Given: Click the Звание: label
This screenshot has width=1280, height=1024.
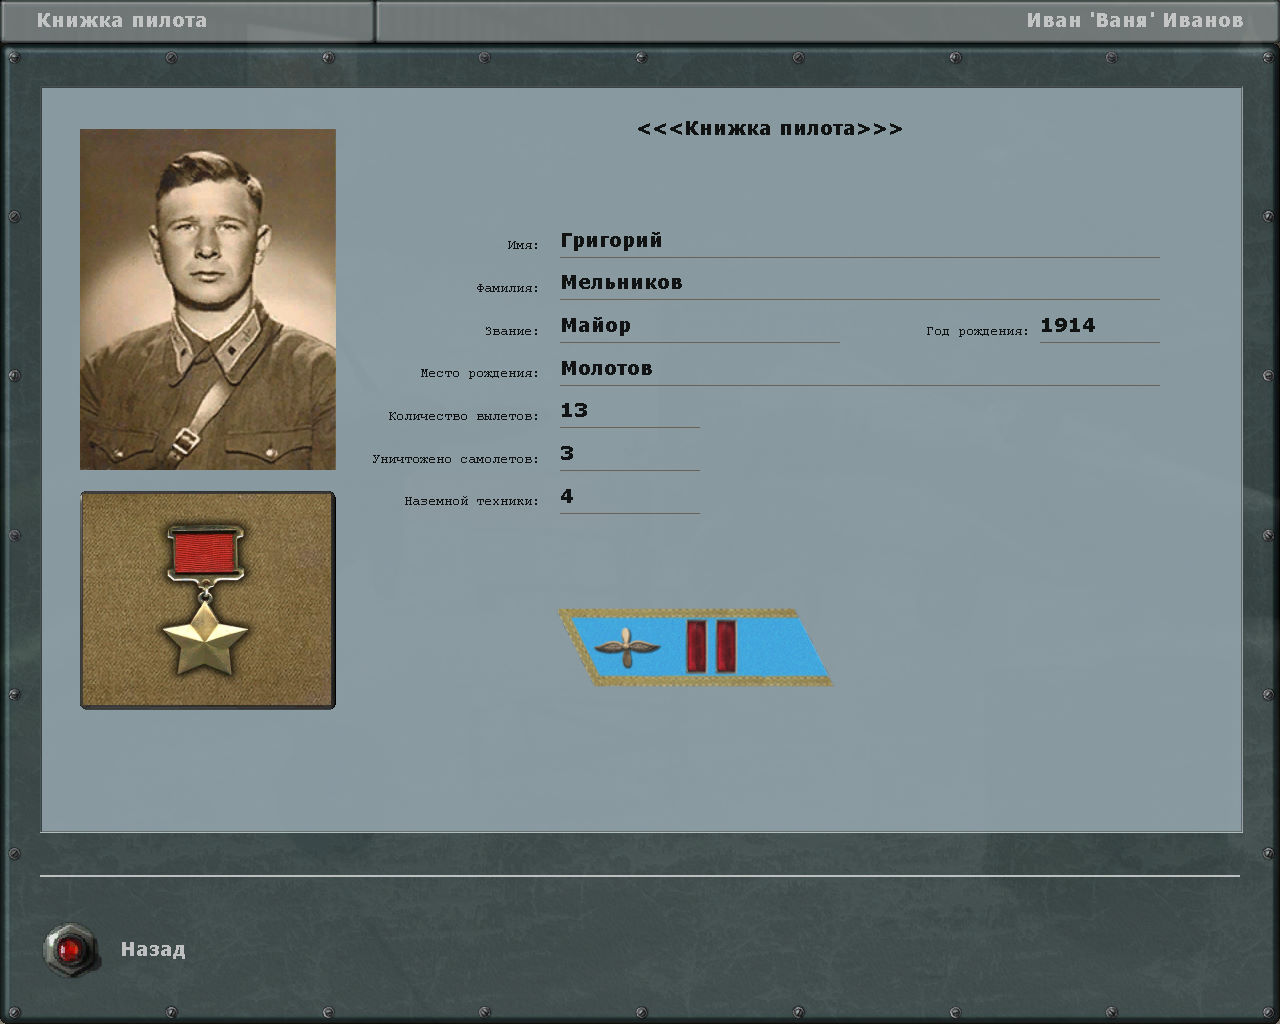Looking at the screenshot, I should 512,331.
